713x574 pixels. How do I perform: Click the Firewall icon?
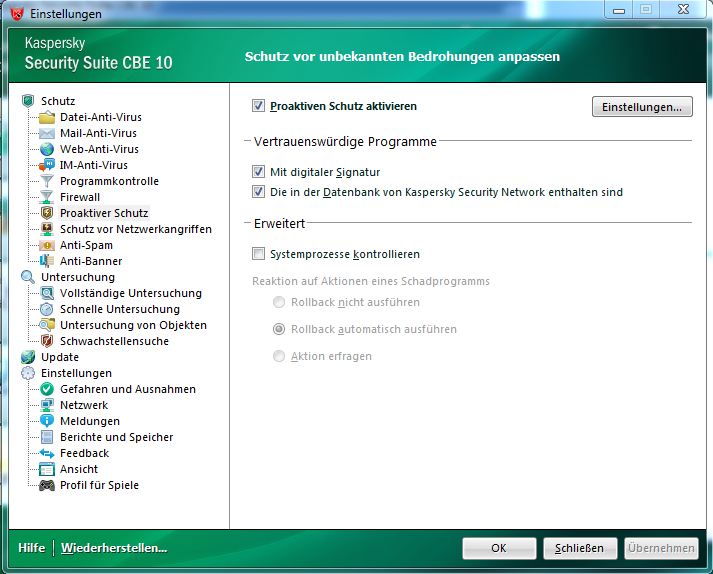47,197
